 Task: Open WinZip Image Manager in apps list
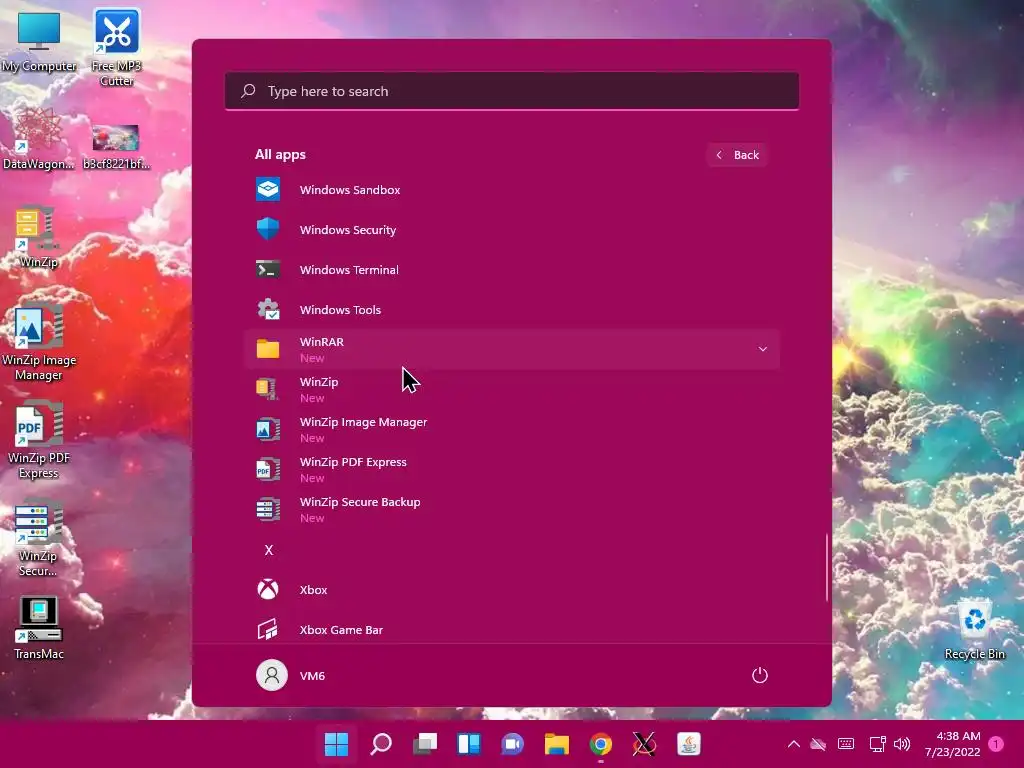(x=511, y=429)
